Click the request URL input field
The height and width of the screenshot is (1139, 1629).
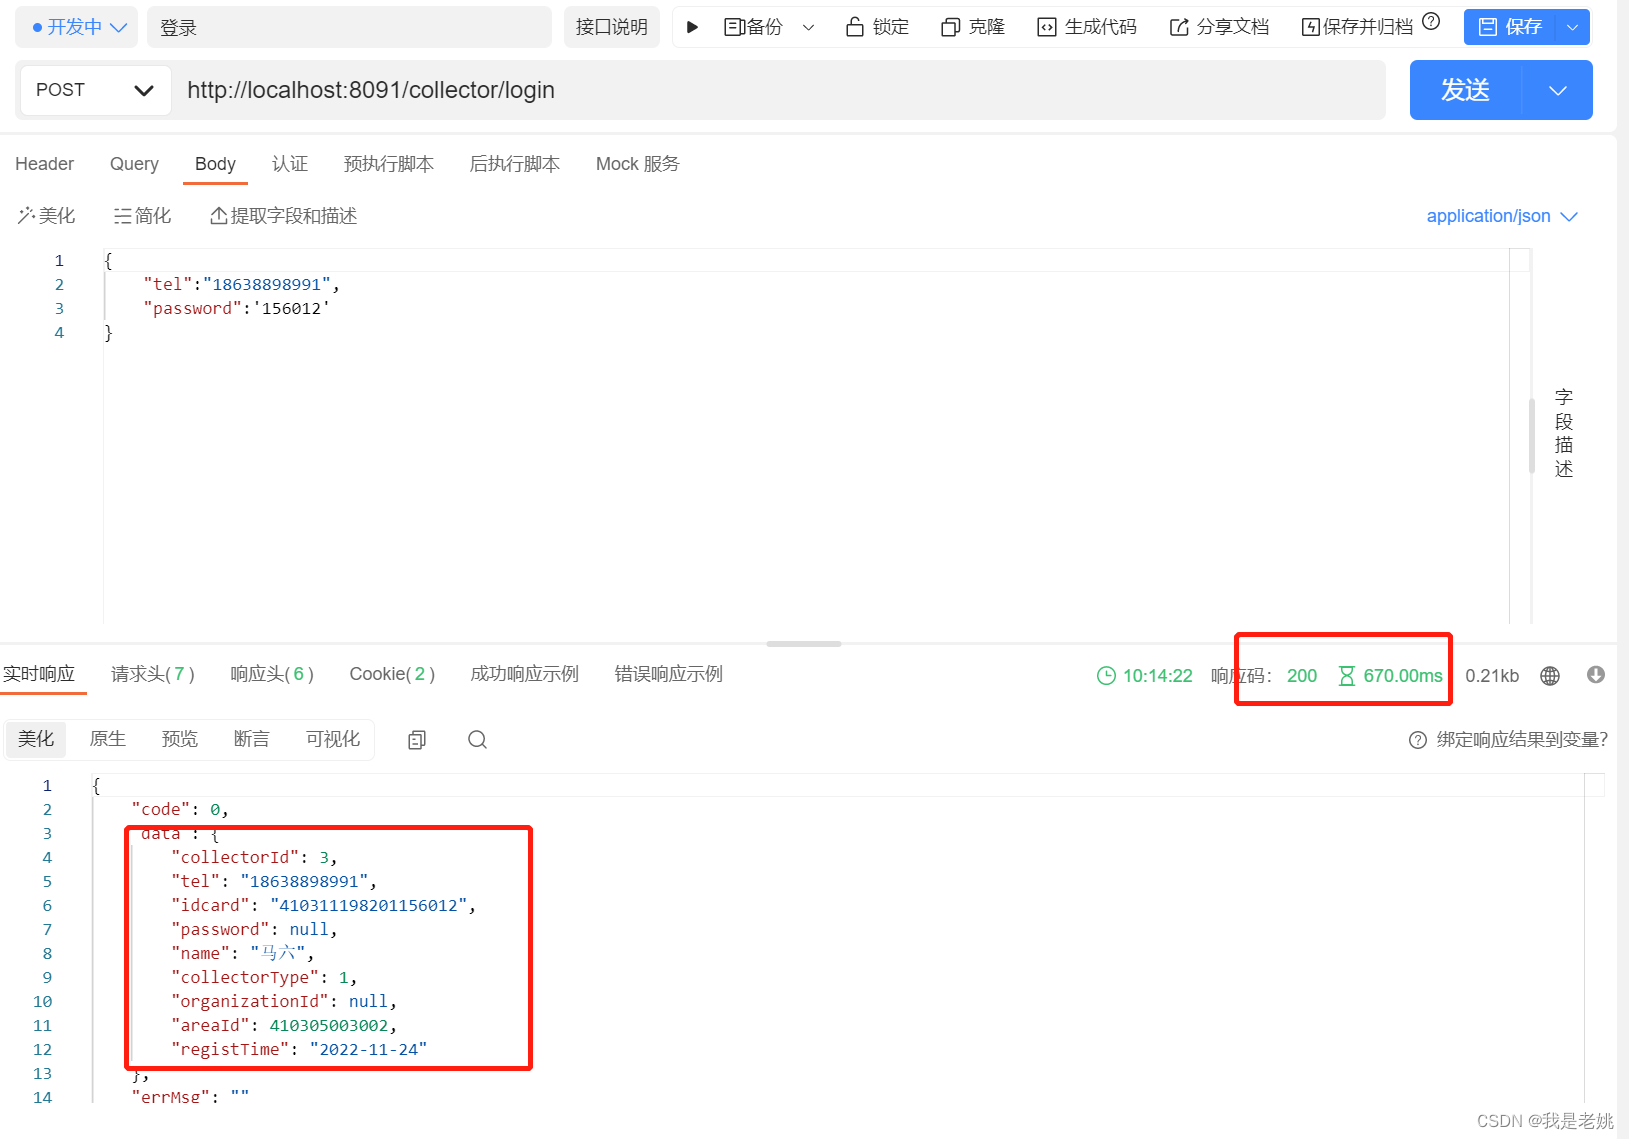point(778,90)
